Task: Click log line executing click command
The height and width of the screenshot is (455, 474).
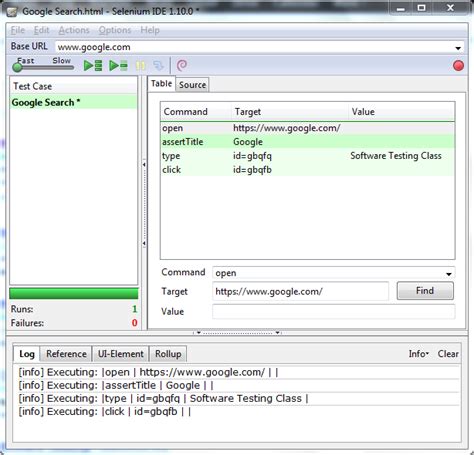Action: pos(105,412)
